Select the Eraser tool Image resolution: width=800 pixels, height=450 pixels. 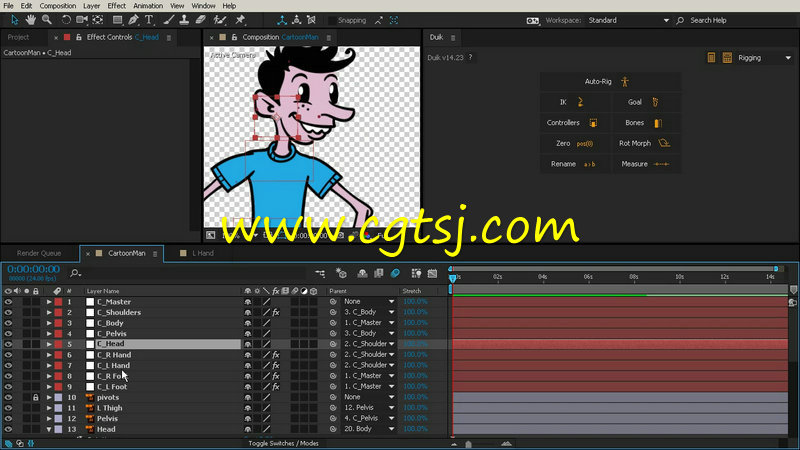pos(201,20)
